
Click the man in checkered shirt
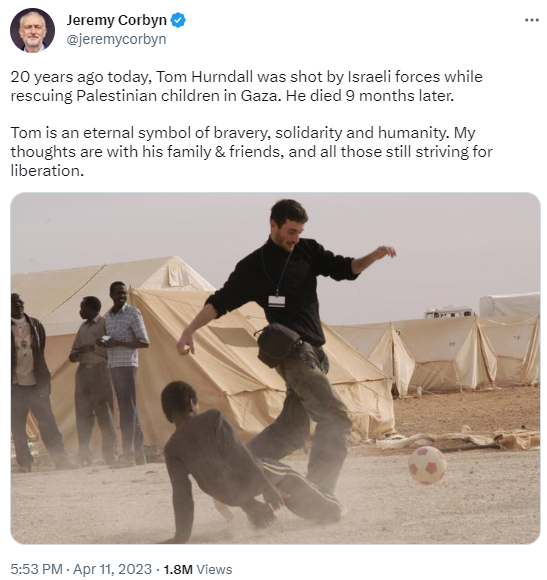125,372
